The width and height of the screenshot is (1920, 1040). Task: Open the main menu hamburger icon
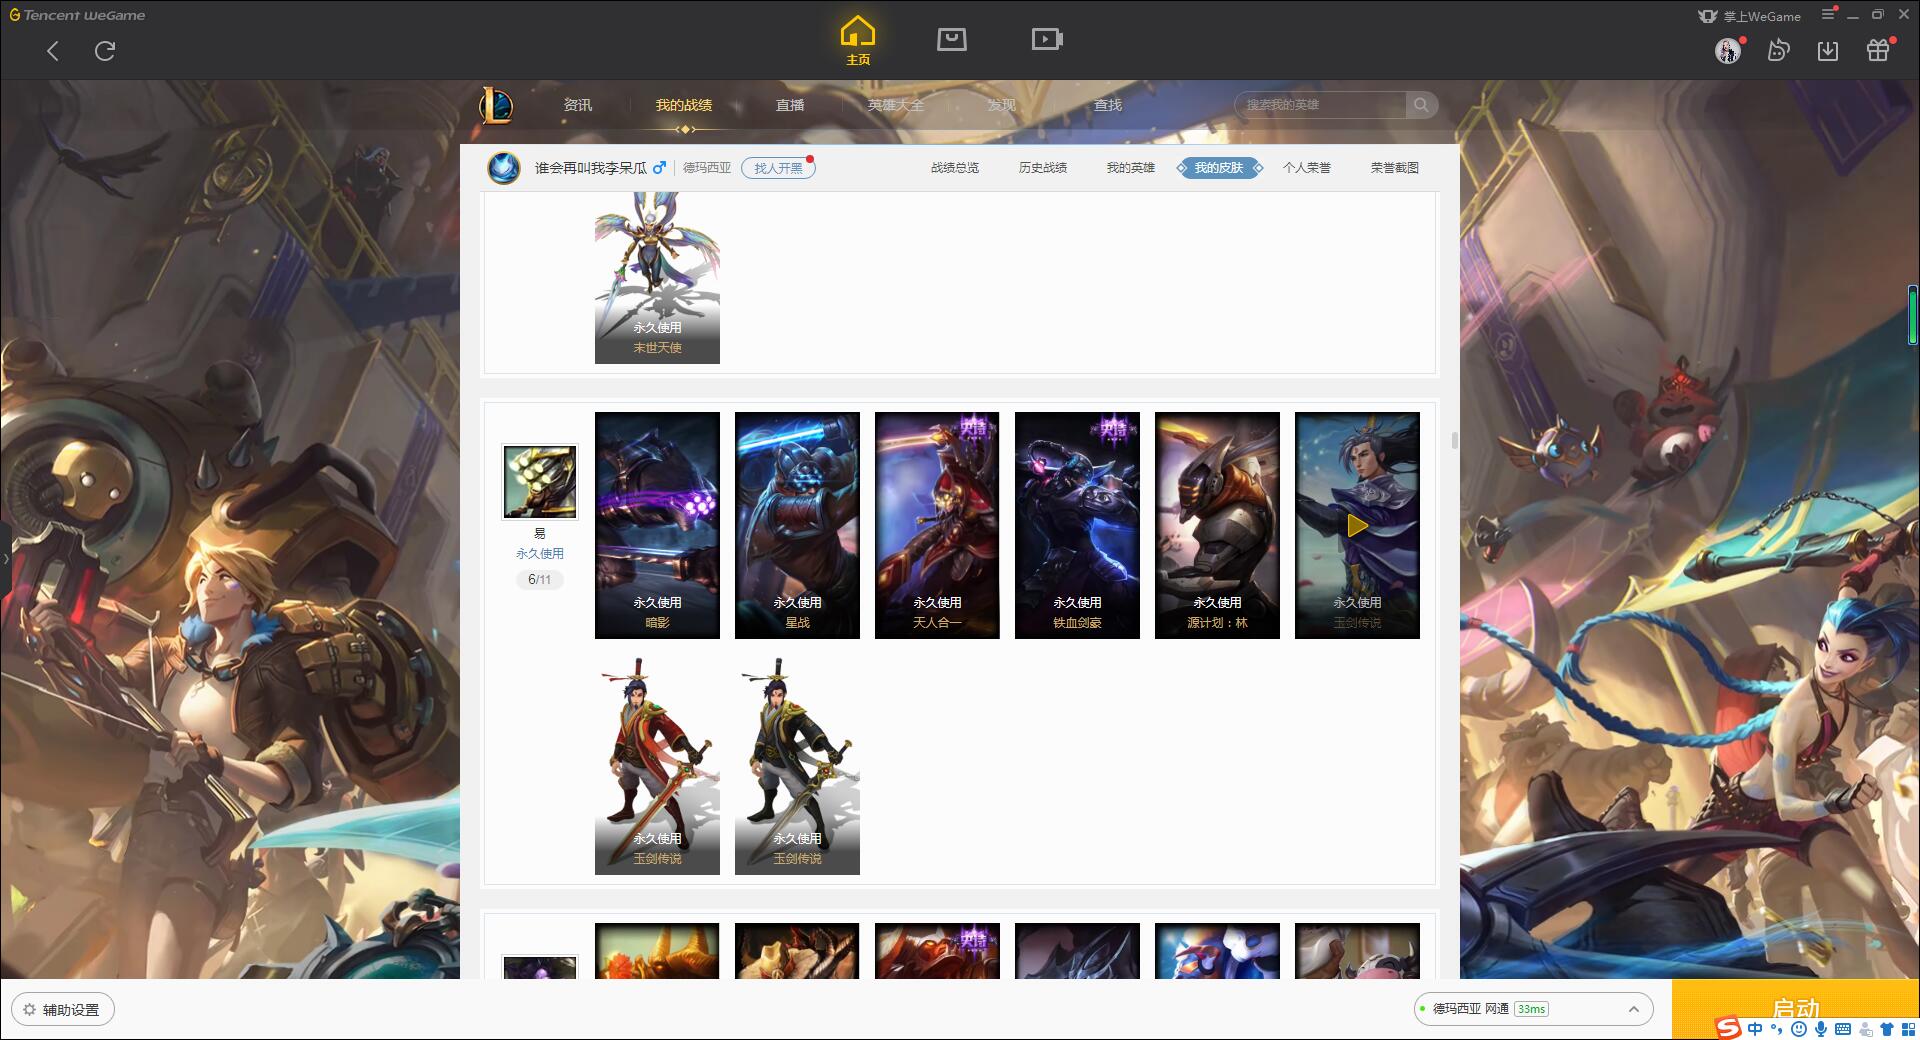point(1828,14)
